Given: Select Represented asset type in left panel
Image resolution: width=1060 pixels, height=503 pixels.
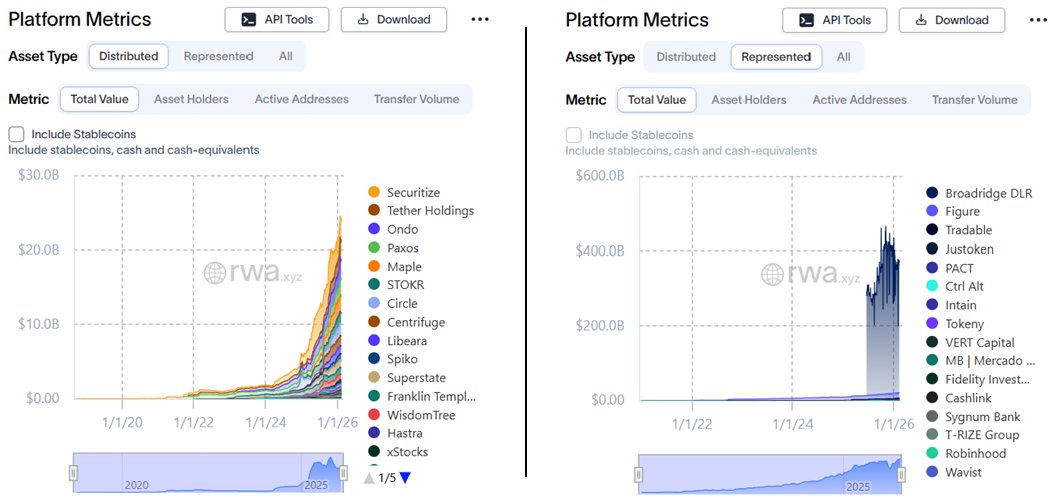Looking at the screenshot, I should pyautogui.click(x=218, y=56).
